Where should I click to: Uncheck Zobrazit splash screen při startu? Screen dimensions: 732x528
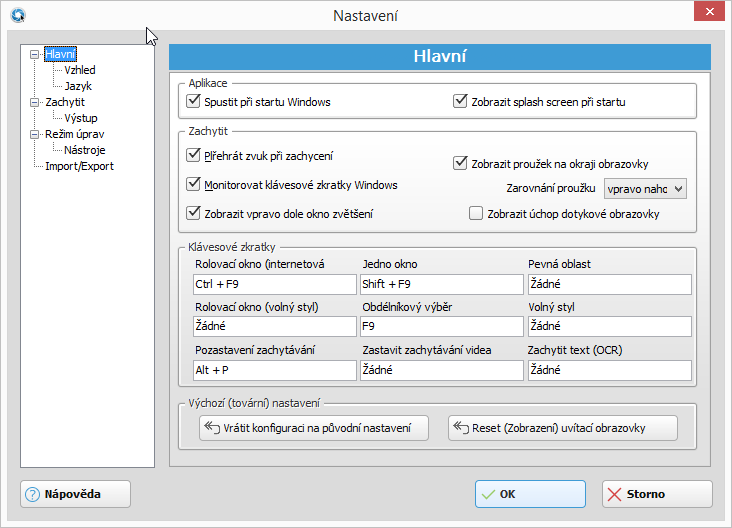pos(460,101)
